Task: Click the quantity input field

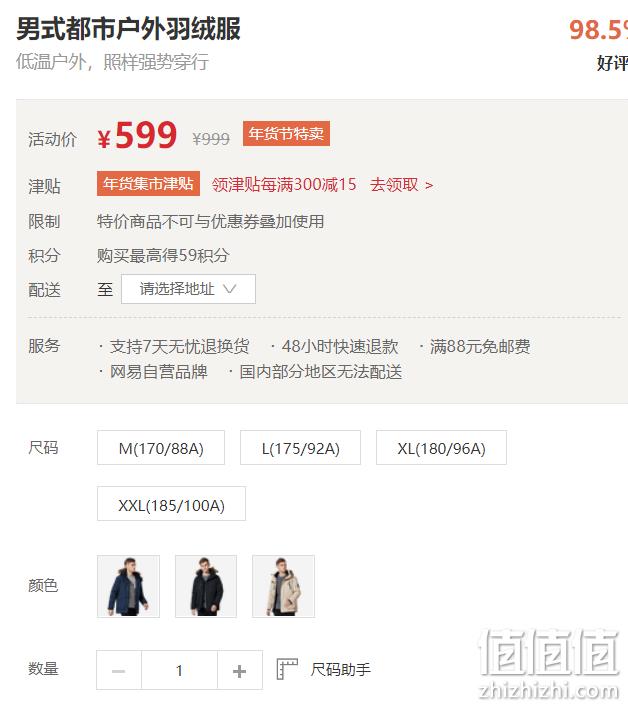Action: pyautogui.click(x=179, y=671)
